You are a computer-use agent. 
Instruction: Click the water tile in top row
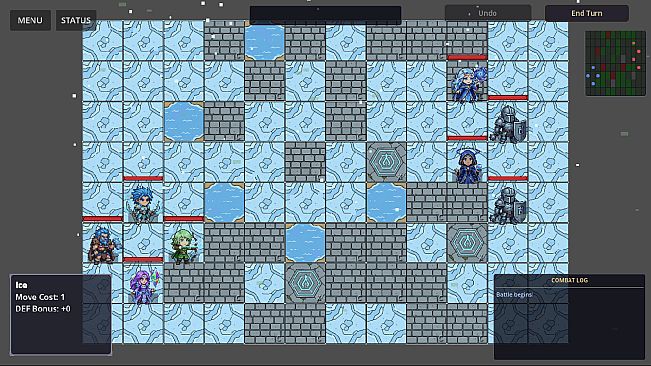pyautogui.click(x=264, y=41)
